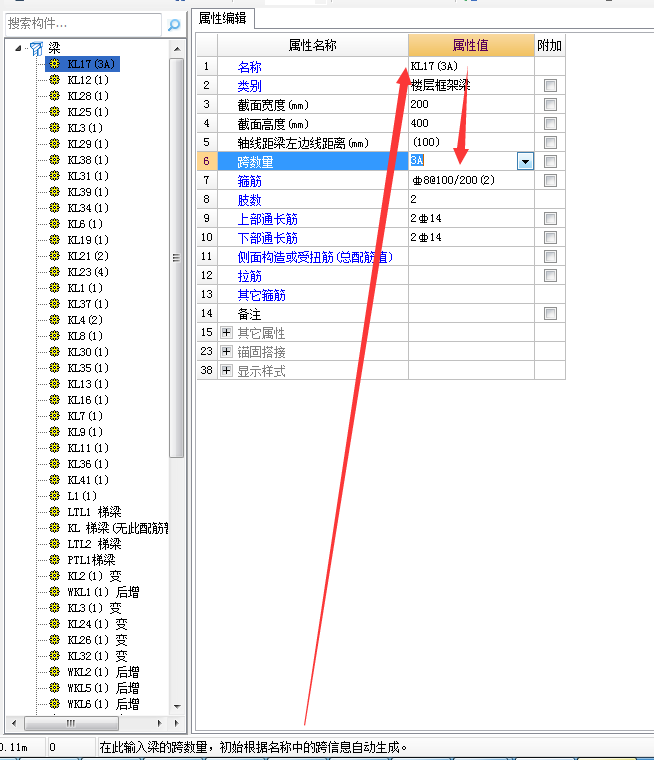
Task: Toggle the 附加 checkbox for 轴线距梁左边线距离
Action: point(550,142)
